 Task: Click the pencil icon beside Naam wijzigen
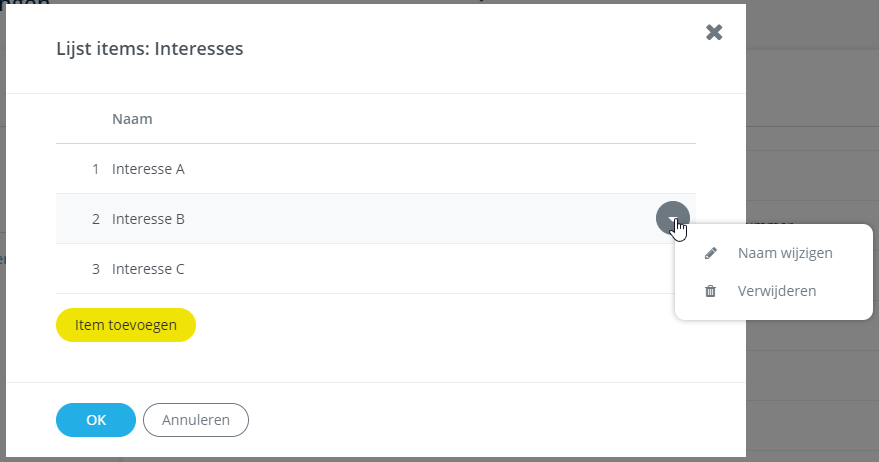point(710,253)
